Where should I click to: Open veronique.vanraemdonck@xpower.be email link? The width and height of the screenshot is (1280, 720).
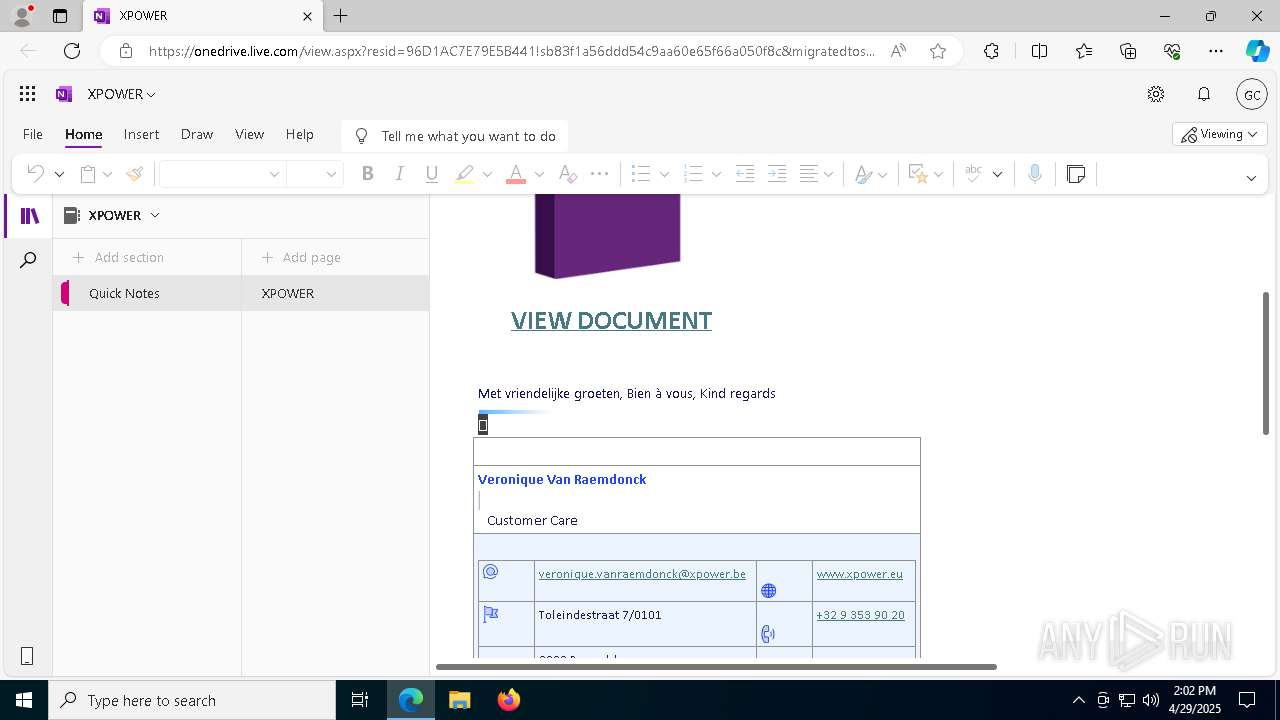[x=642, y=574]
